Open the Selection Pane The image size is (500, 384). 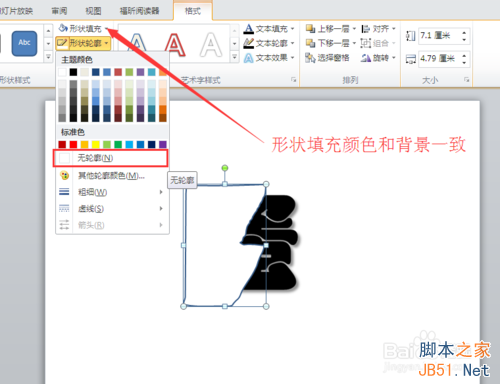(327, 58)
